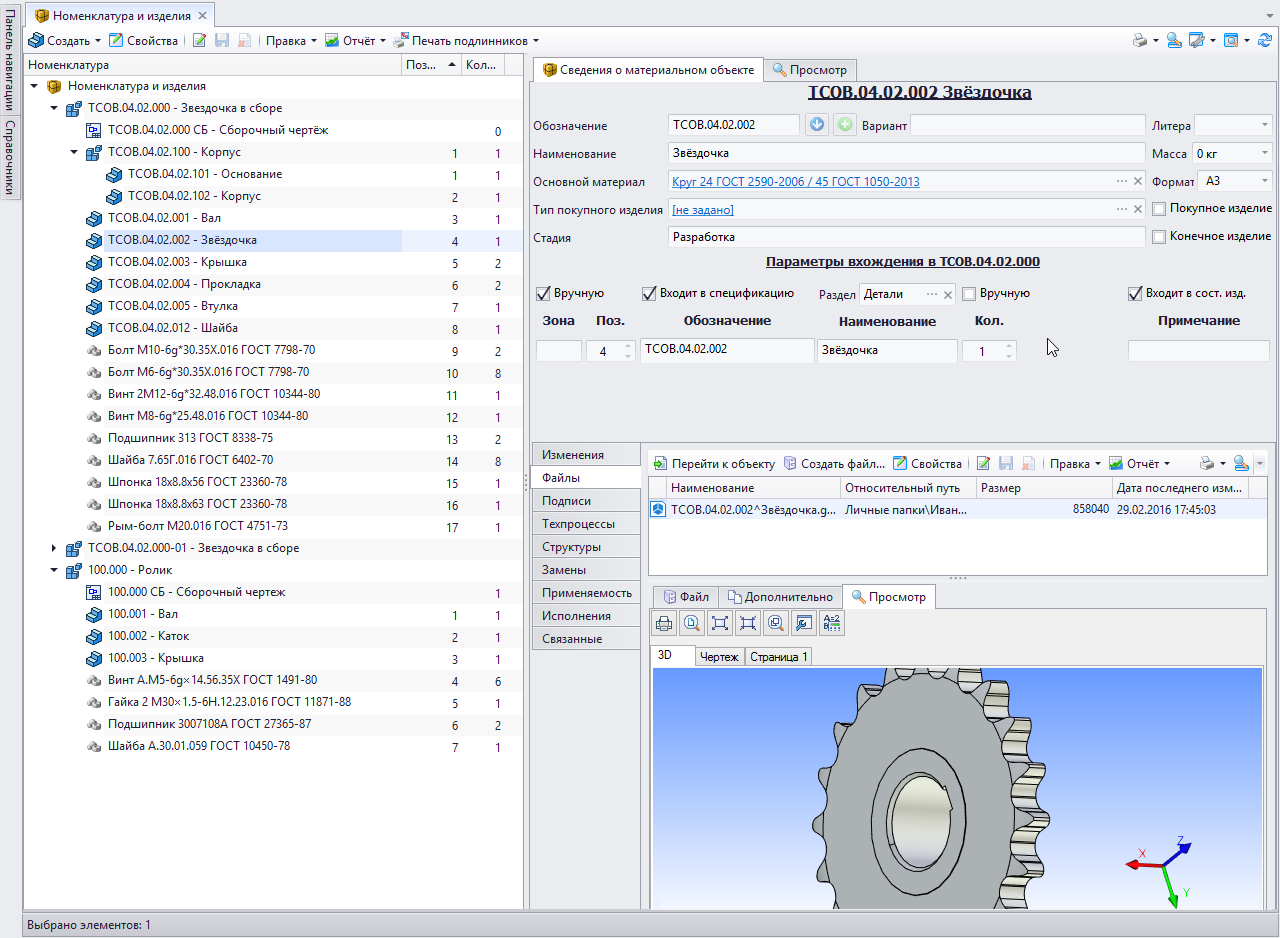The width and height of the screenshot is (1280, 938).
Task: Collapse the 100.000 - Ролик tree node
Action: click(55, 570)
